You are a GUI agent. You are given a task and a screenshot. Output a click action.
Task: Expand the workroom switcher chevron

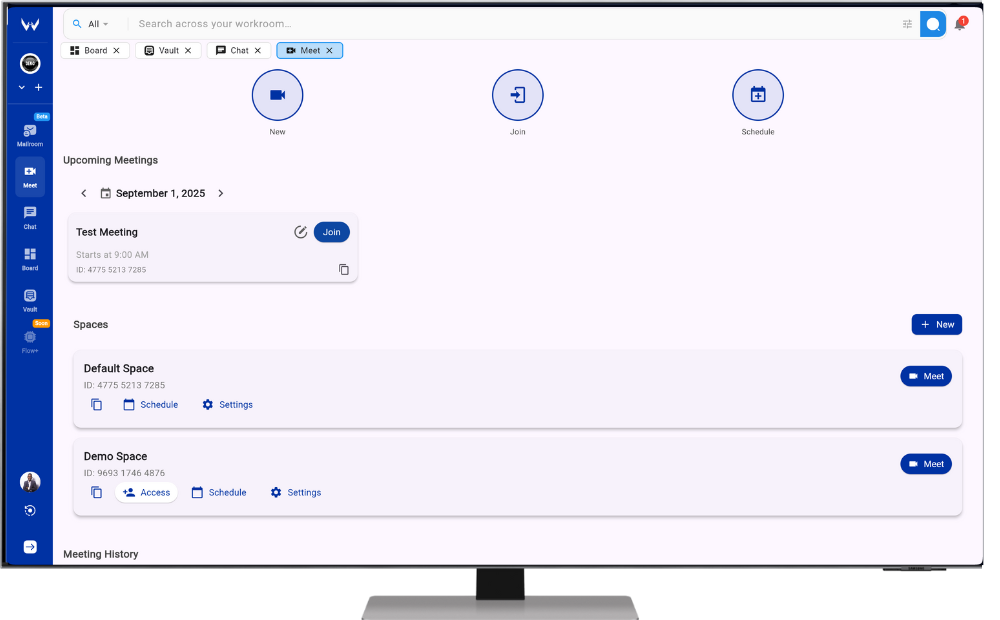22,88
